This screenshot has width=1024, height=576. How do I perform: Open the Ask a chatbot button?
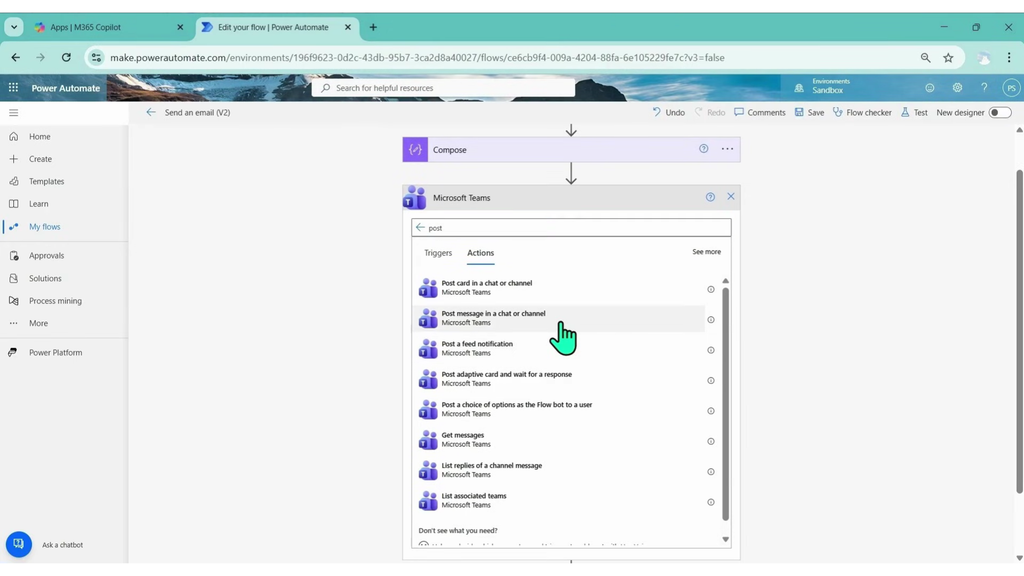18,544
